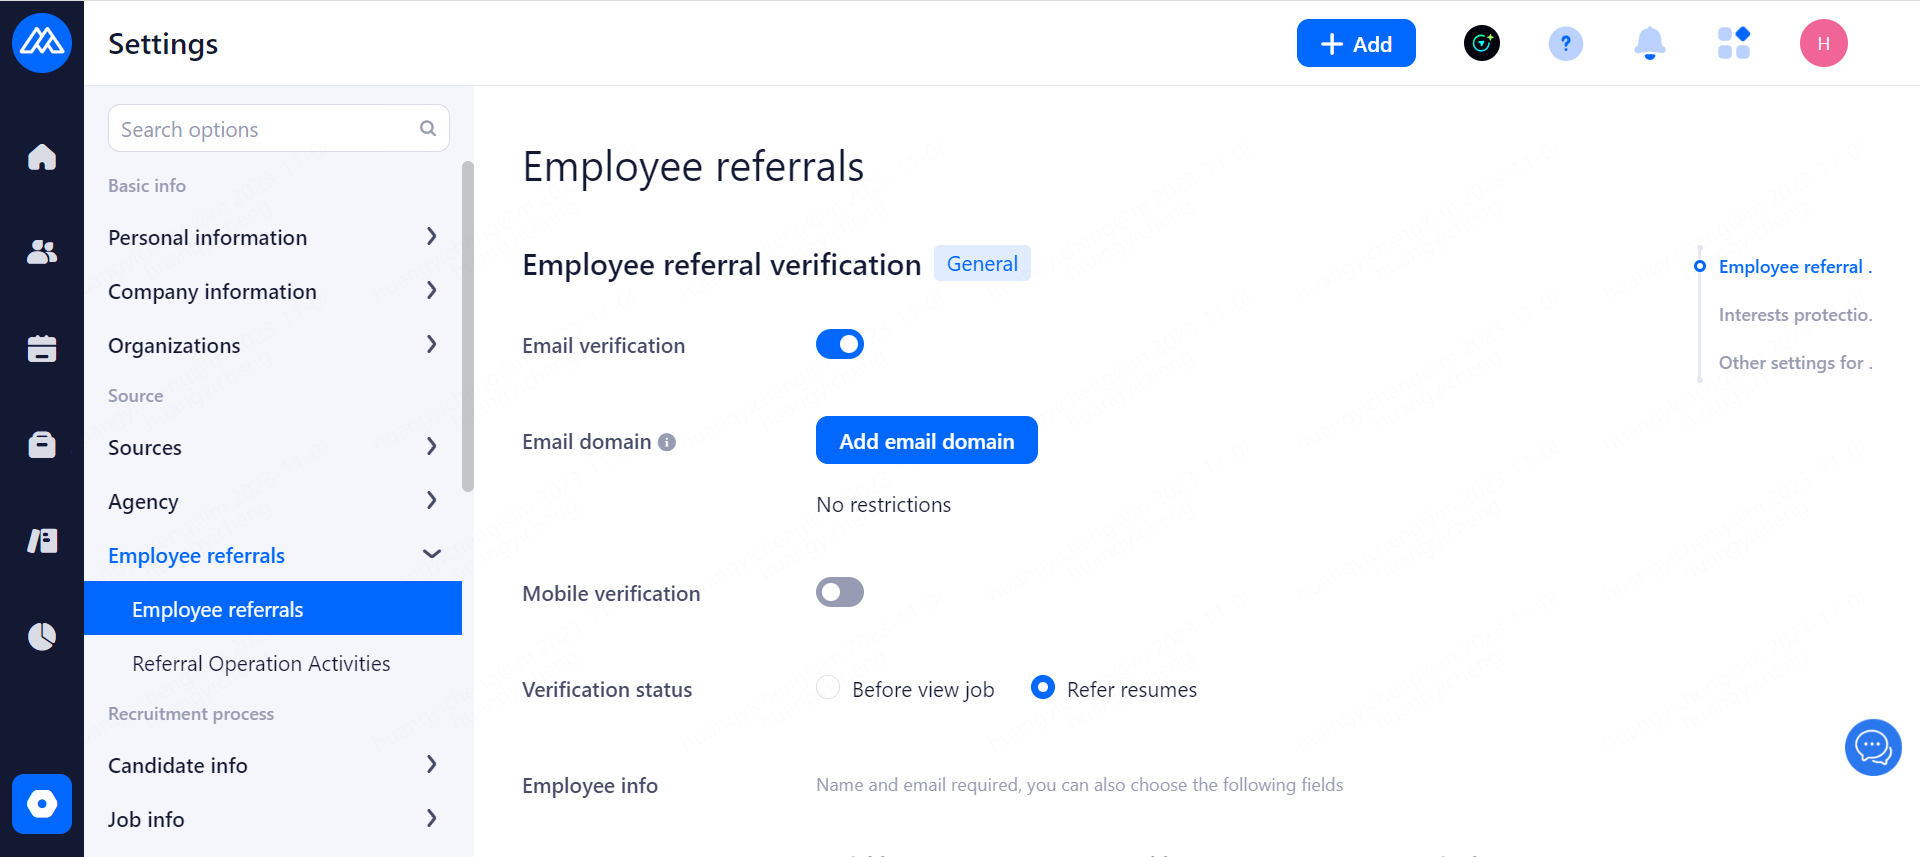Open the home icon in left sidebar
Screen dimensions: 1920x857
click(42, 157)
